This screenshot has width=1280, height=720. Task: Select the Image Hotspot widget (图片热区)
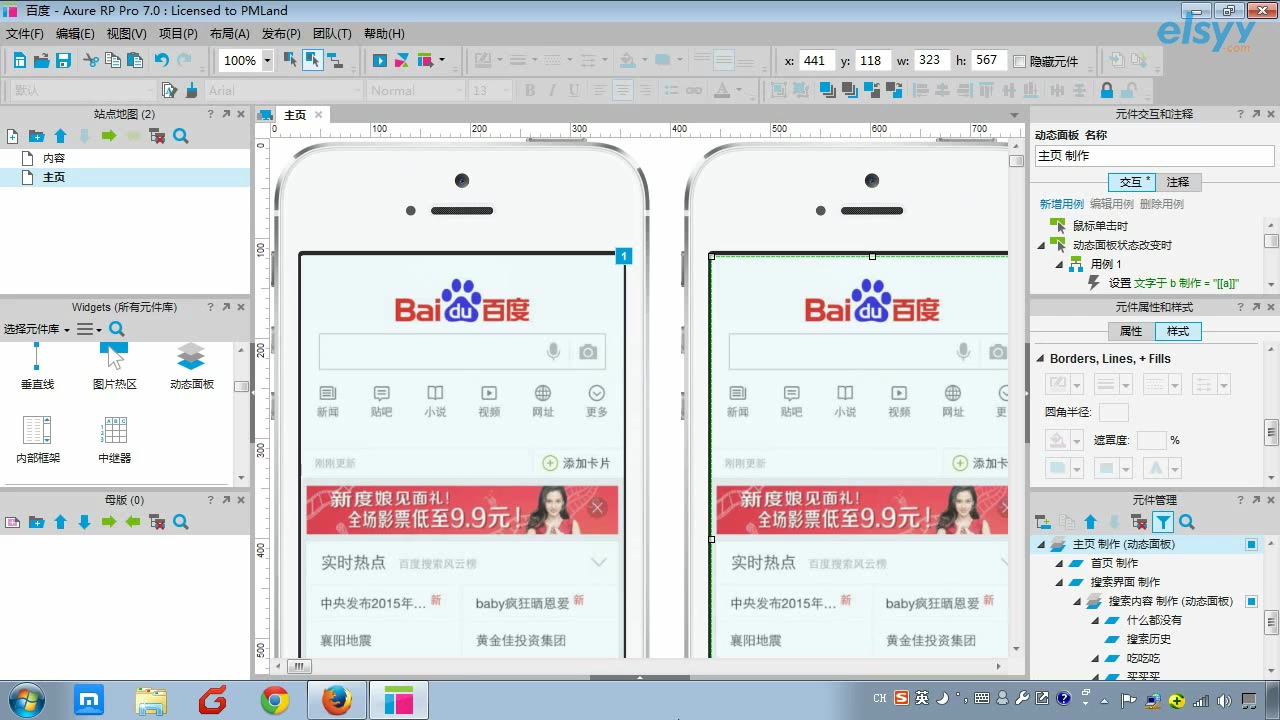click(x=114, y=366)
